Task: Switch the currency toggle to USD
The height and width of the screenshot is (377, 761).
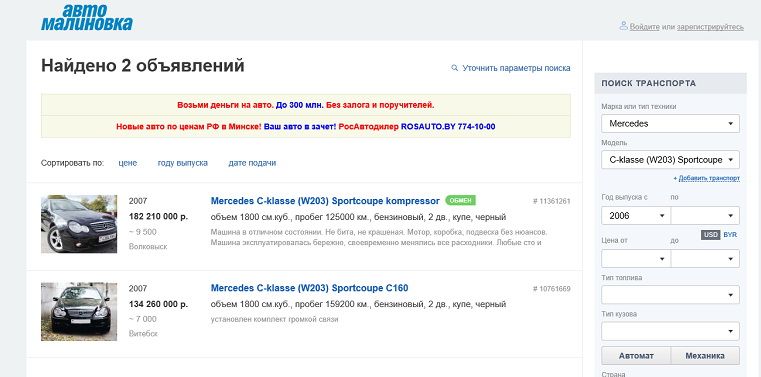Action: (711, 235)
